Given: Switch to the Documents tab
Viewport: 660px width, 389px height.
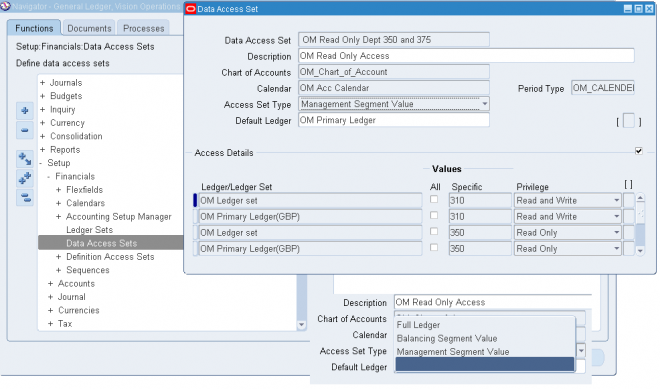Looking at the screenshot, I should (x=89, y=28).
